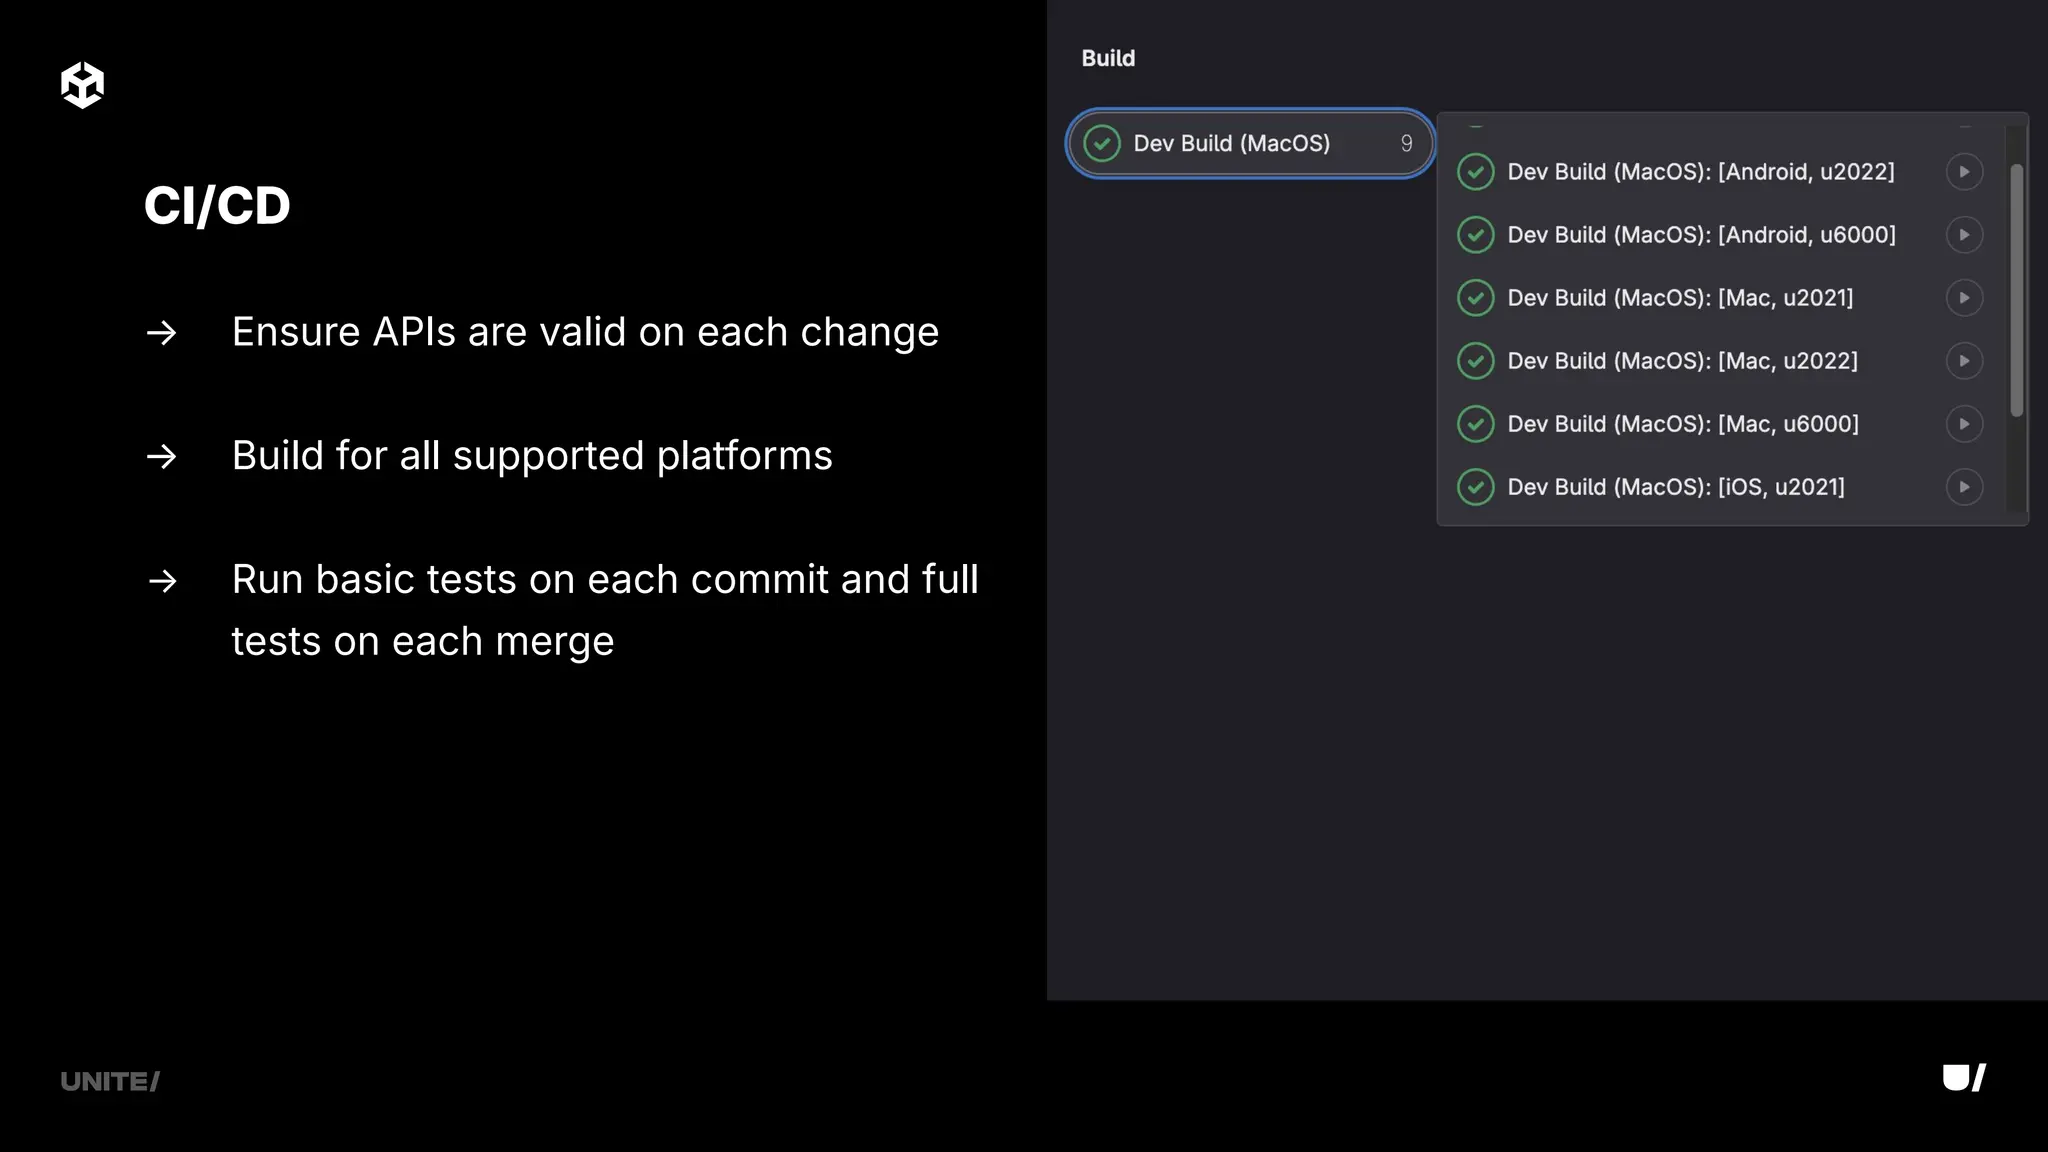The height and width of the screenshot is (1152, 2048).
Task: Open job Dev Build (MacOS): [Mac, u2022]
Action: [1682, 361]
